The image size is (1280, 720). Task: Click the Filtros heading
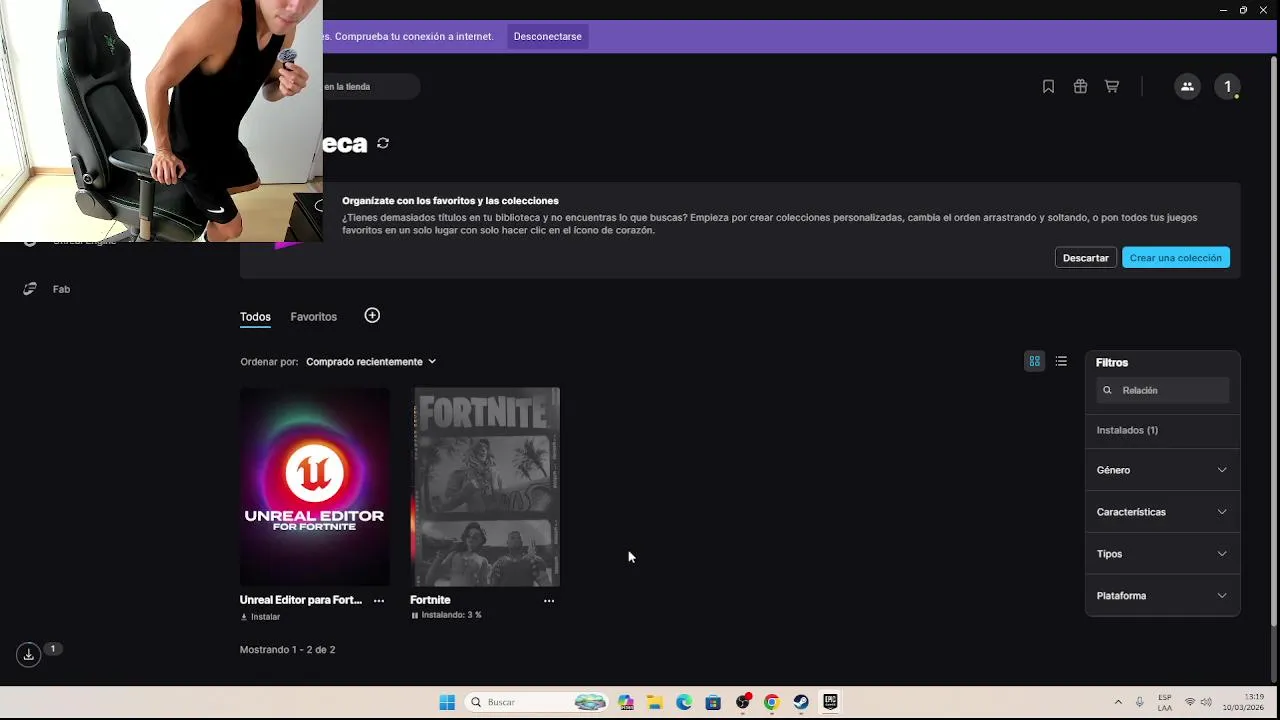[x=1112, y=363]
